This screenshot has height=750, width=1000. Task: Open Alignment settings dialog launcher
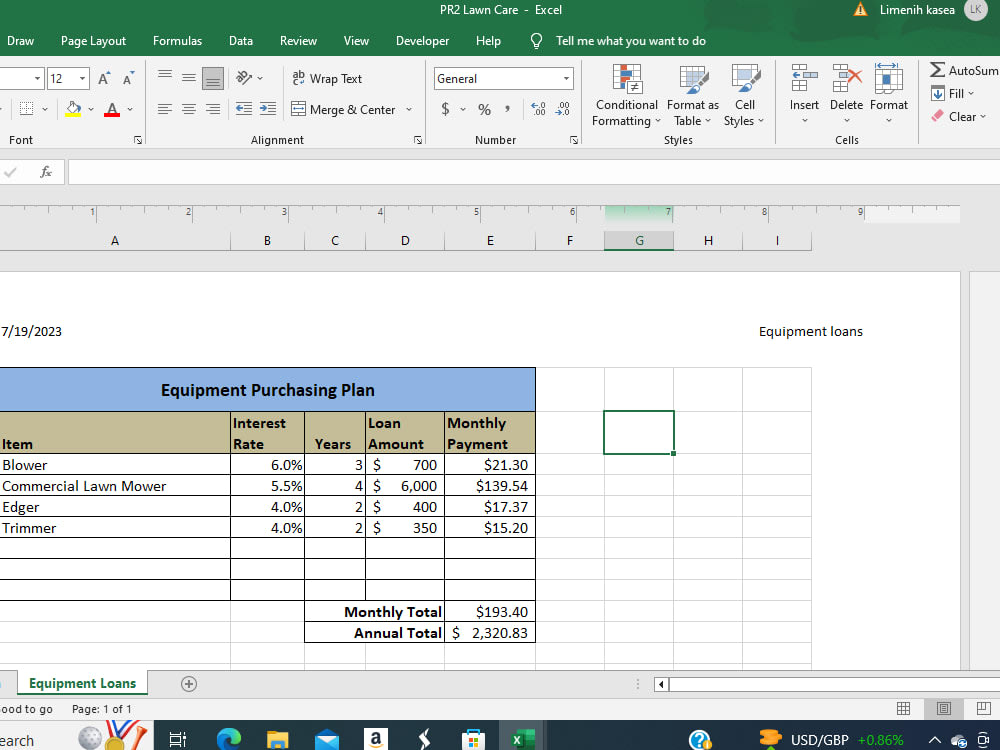(x=418, y=140)
